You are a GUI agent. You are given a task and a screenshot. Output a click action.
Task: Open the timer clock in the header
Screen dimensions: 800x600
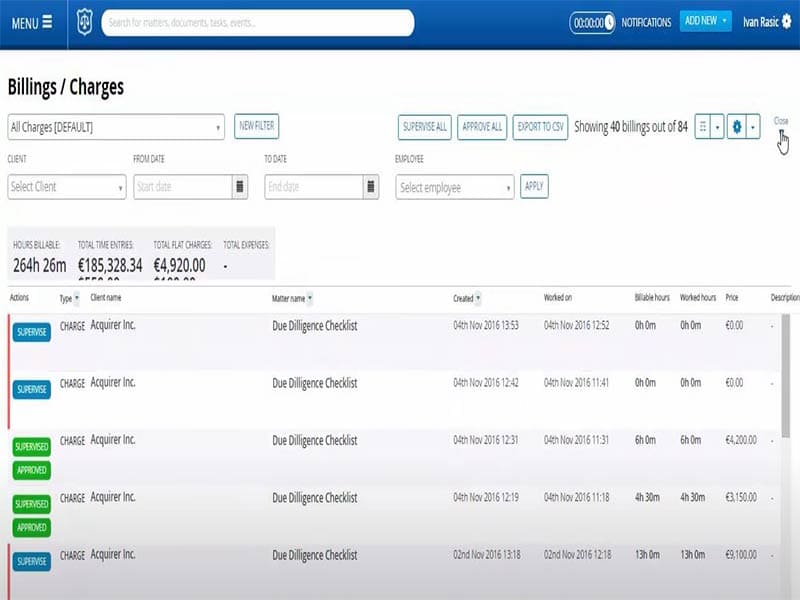[x=592, y=22]
